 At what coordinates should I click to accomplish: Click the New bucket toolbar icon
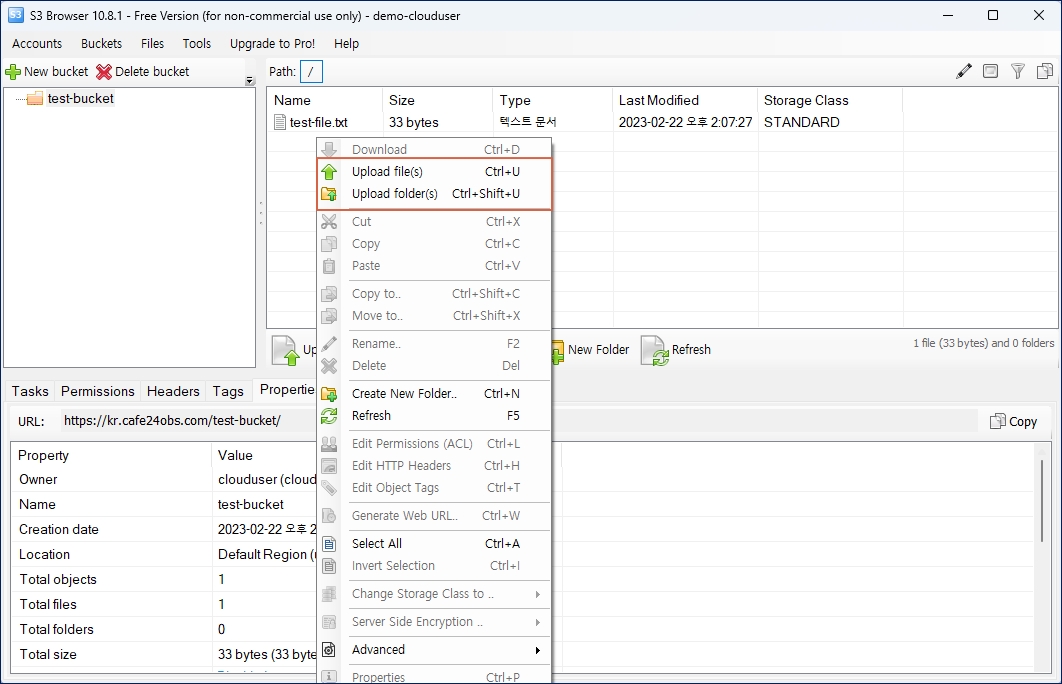pos(13,72)
